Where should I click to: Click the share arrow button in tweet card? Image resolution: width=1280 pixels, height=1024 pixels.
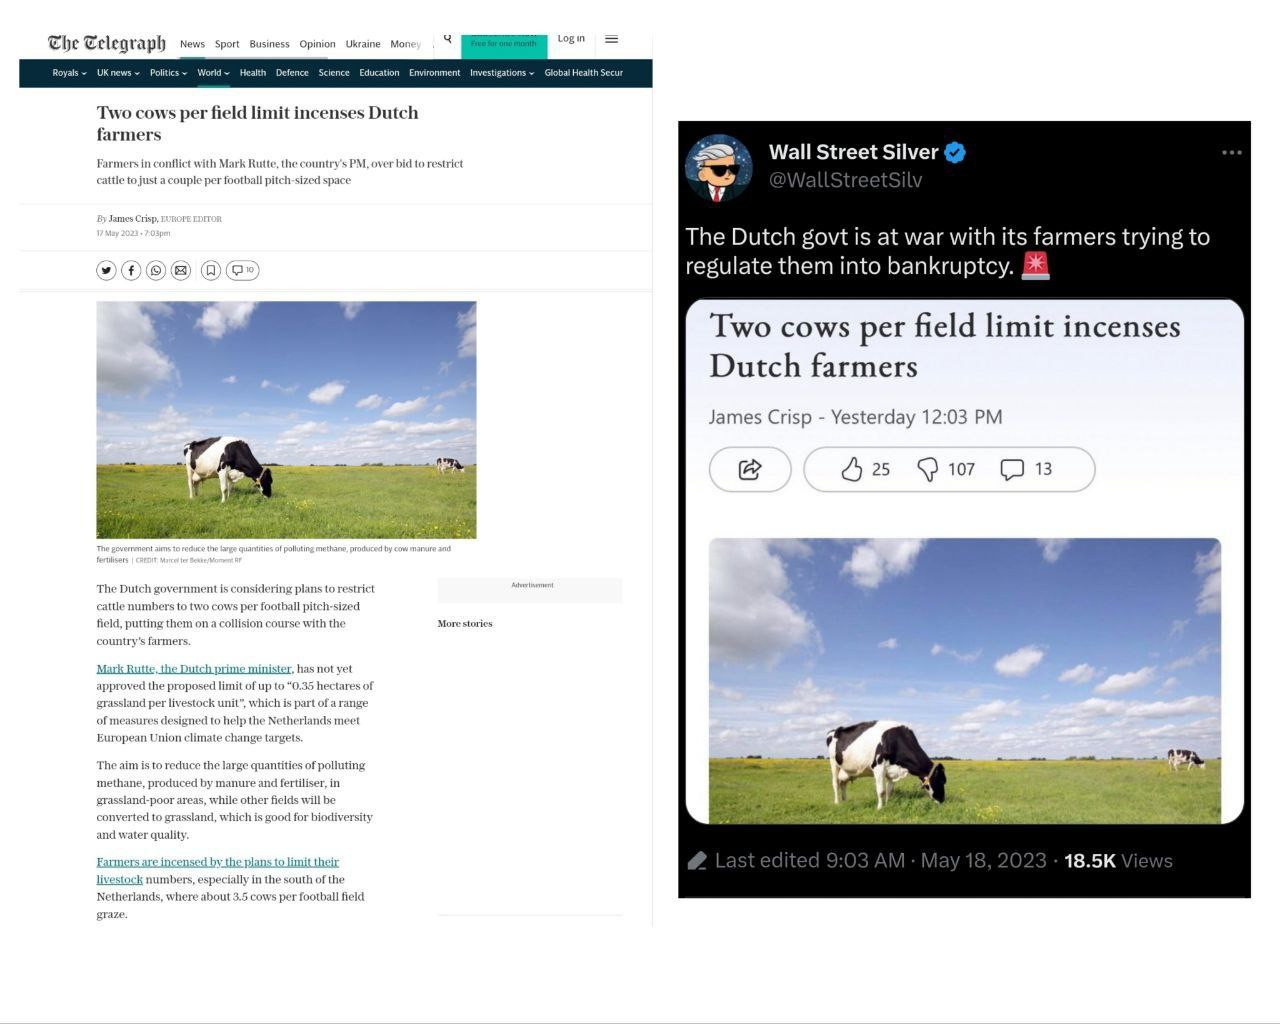(750, 469)
